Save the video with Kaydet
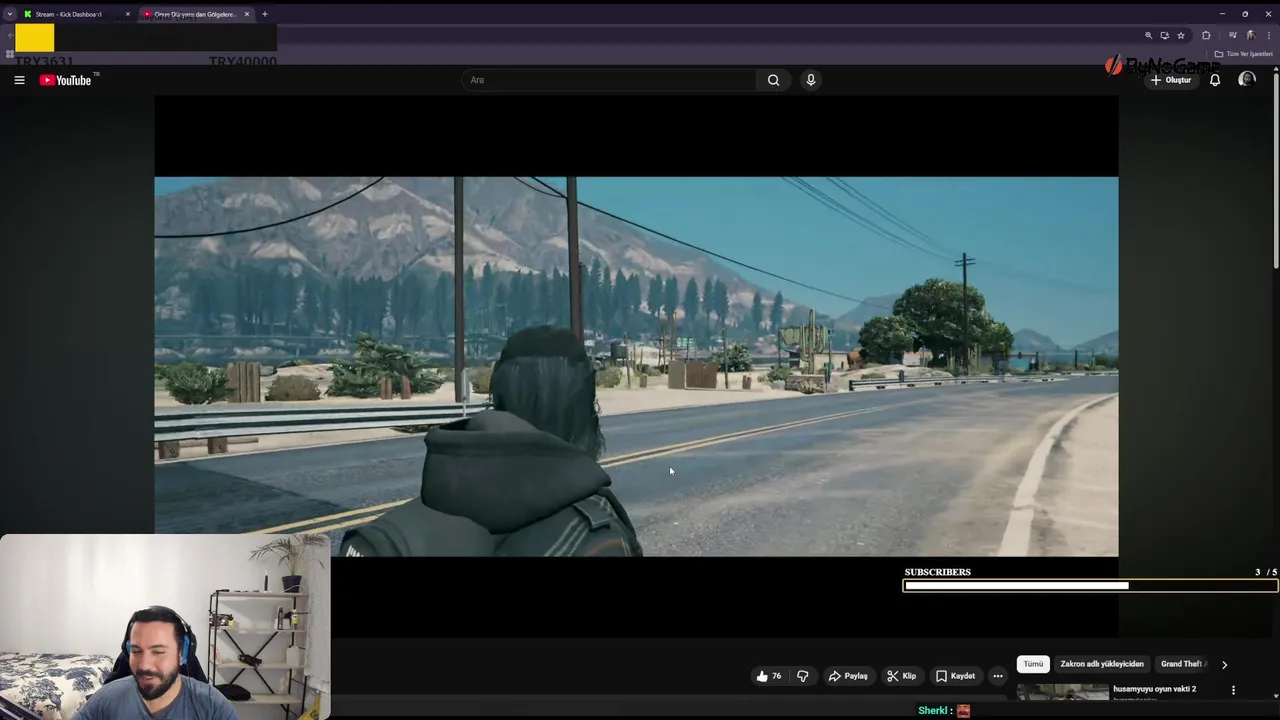The height and width of the screenshot is (720, 1280). (x=955, y=676)
